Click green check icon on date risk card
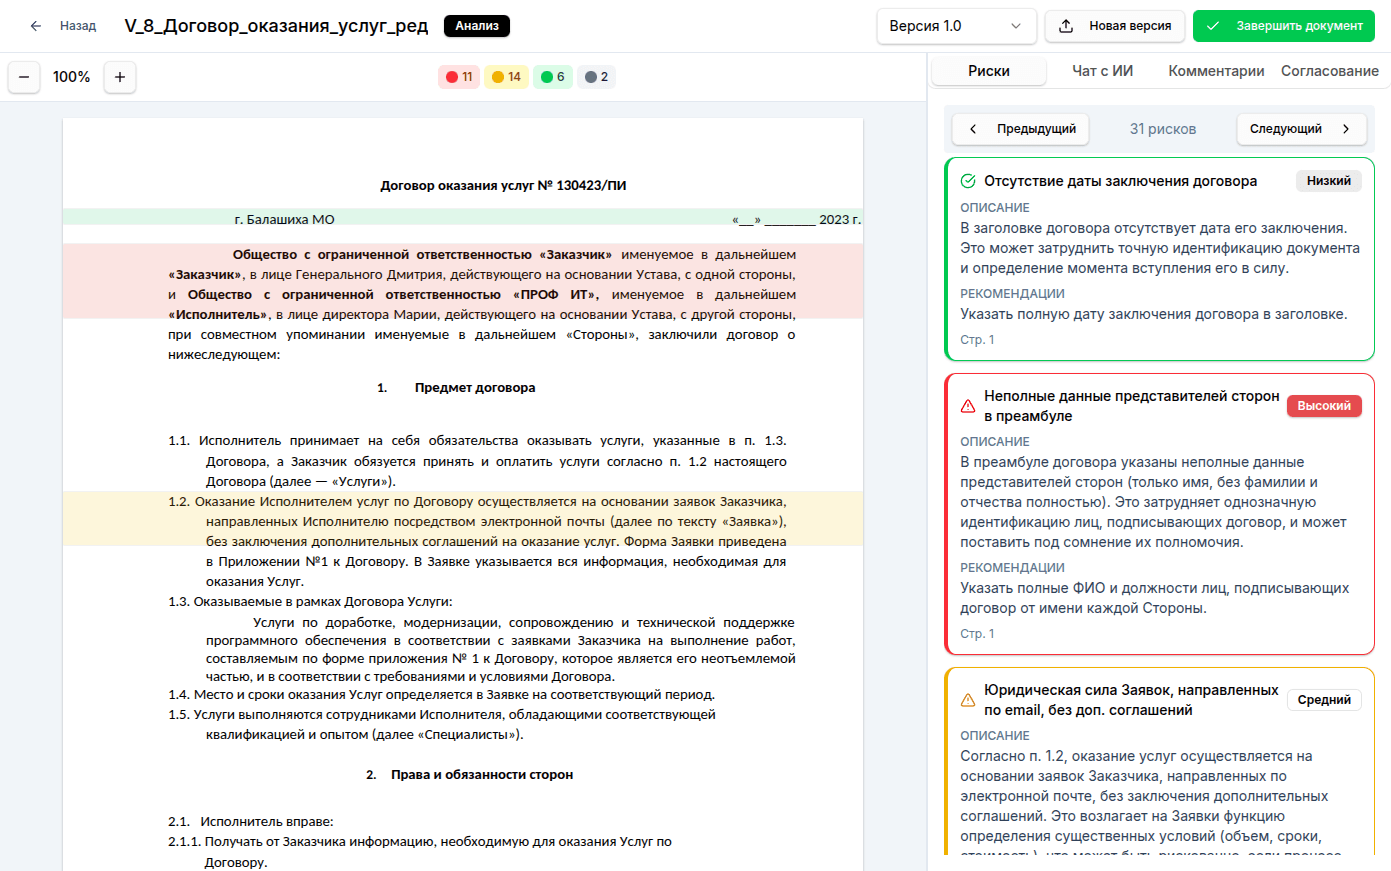The image size is (1391, 871). pyautogui.click(x=968, y=181)
